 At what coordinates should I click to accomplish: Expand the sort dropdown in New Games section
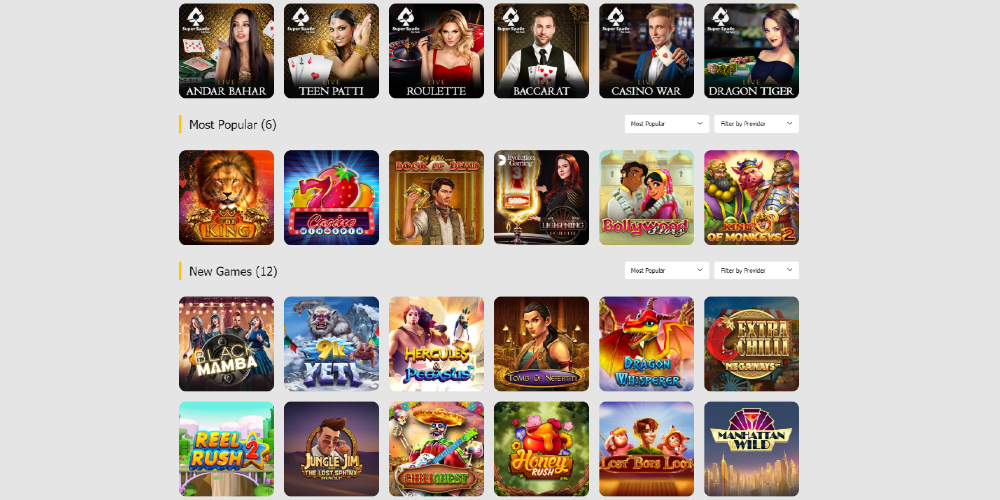click(666, 270)
